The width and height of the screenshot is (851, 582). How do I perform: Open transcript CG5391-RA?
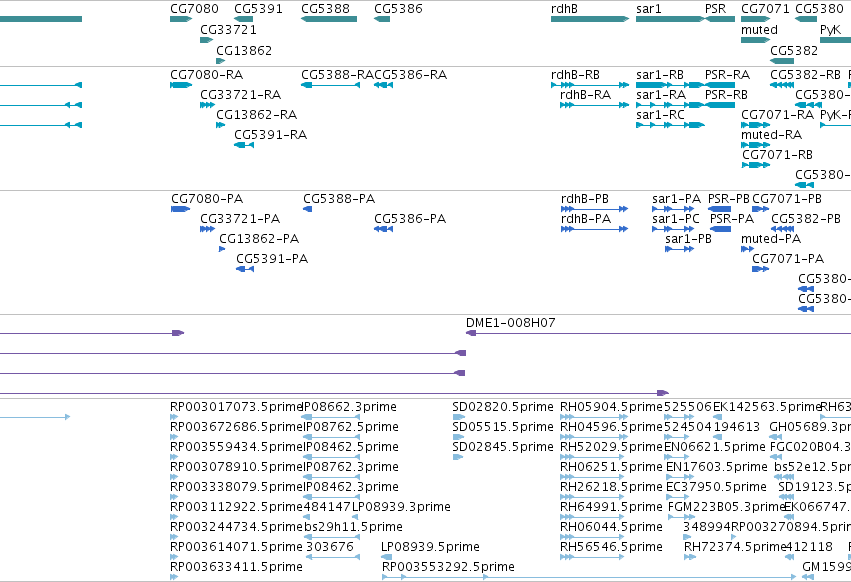click(271, 135)
